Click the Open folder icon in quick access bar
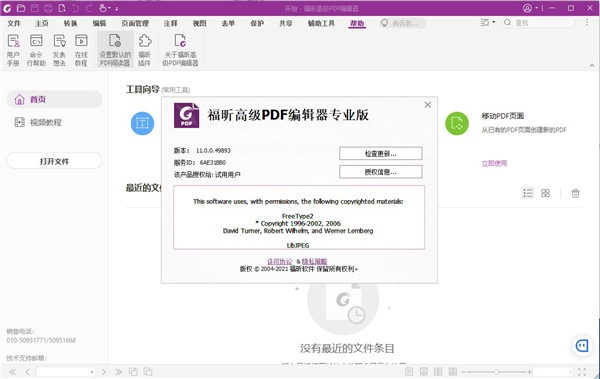 (21, 8)
